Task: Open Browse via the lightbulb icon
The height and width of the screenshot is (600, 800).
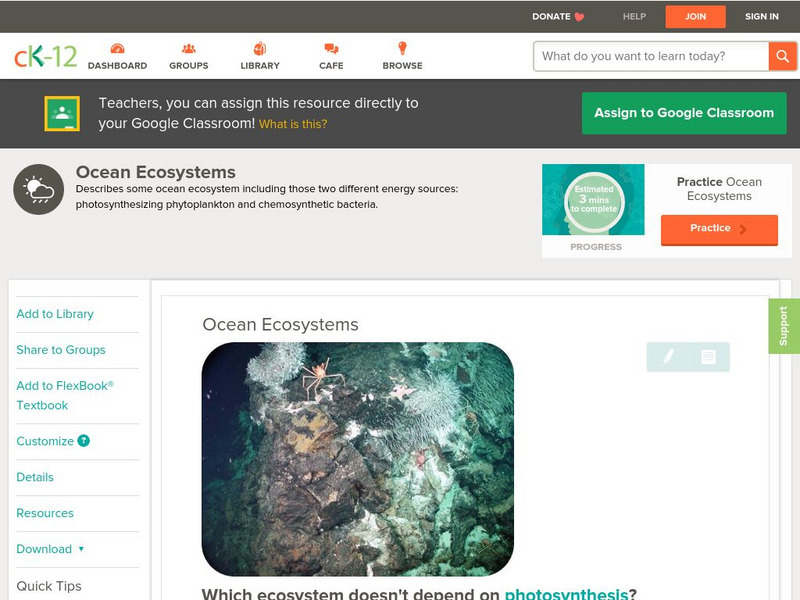Action: click(x=402, y=47)
